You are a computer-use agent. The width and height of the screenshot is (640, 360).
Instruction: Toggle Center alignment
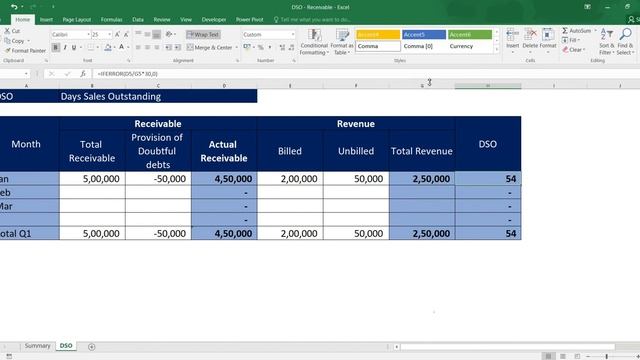(147, 48)
